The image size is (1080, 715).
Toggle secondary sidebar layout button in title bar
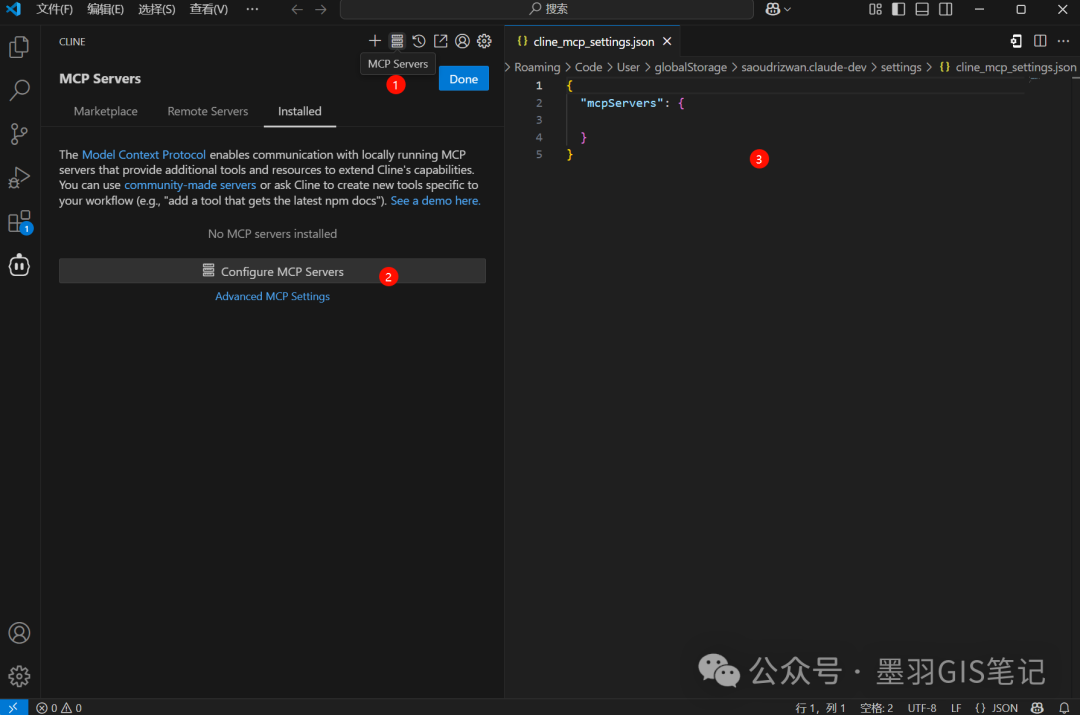944,9
